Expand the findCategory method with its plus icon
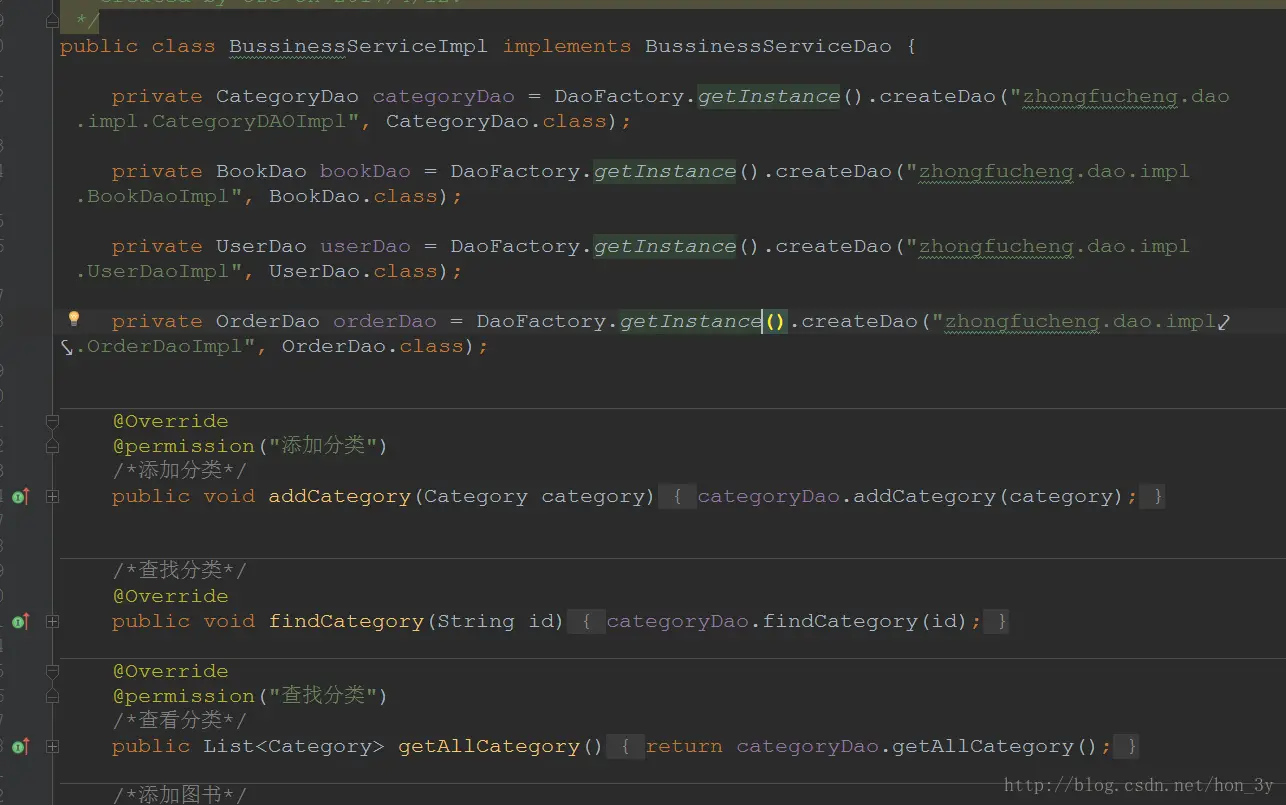 (52, 621)
